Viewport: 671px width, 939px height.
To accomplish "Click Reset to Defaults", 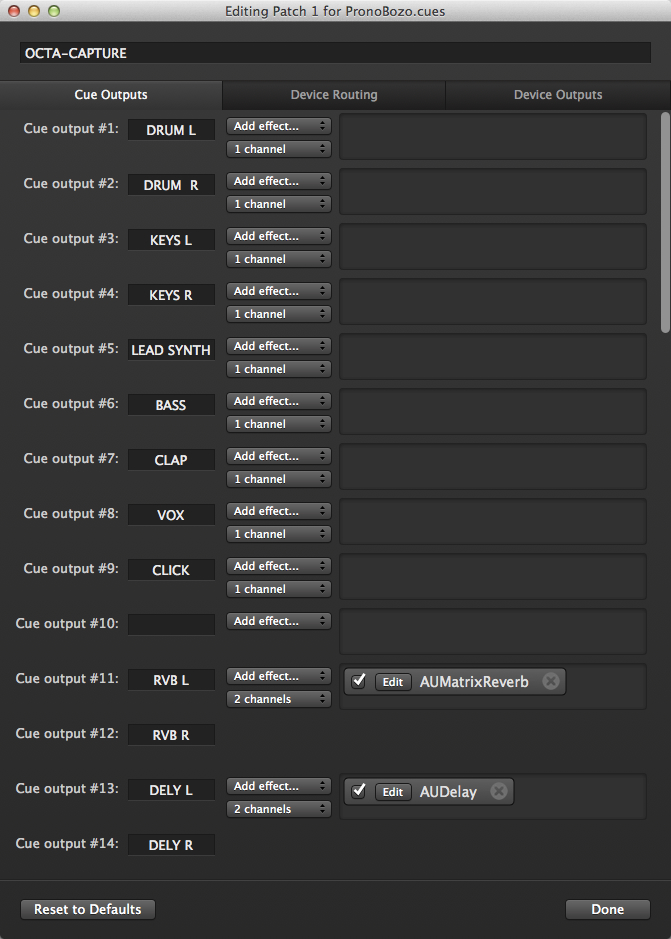I will point(88,909).
